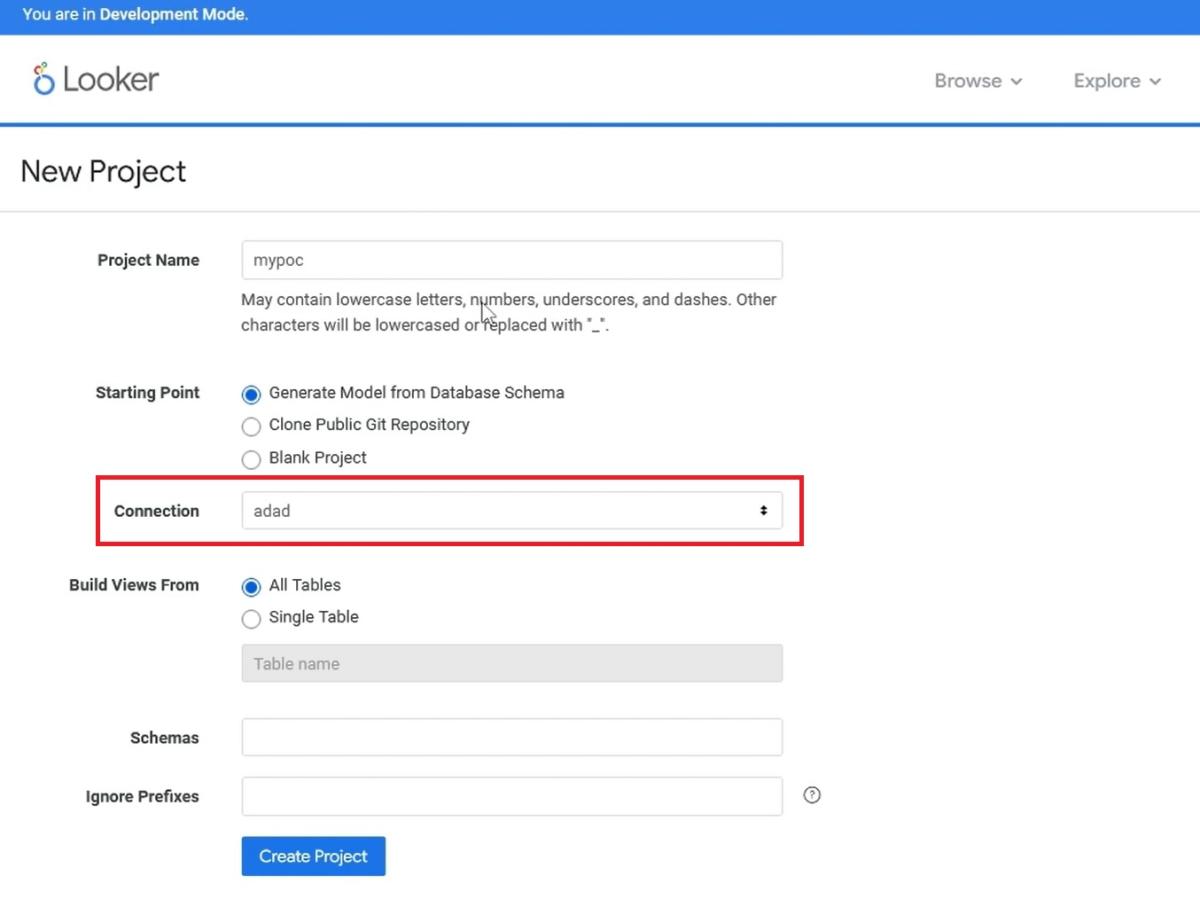Open the Explore menu
This screenshot has height=915, width=1200.
1107,81
